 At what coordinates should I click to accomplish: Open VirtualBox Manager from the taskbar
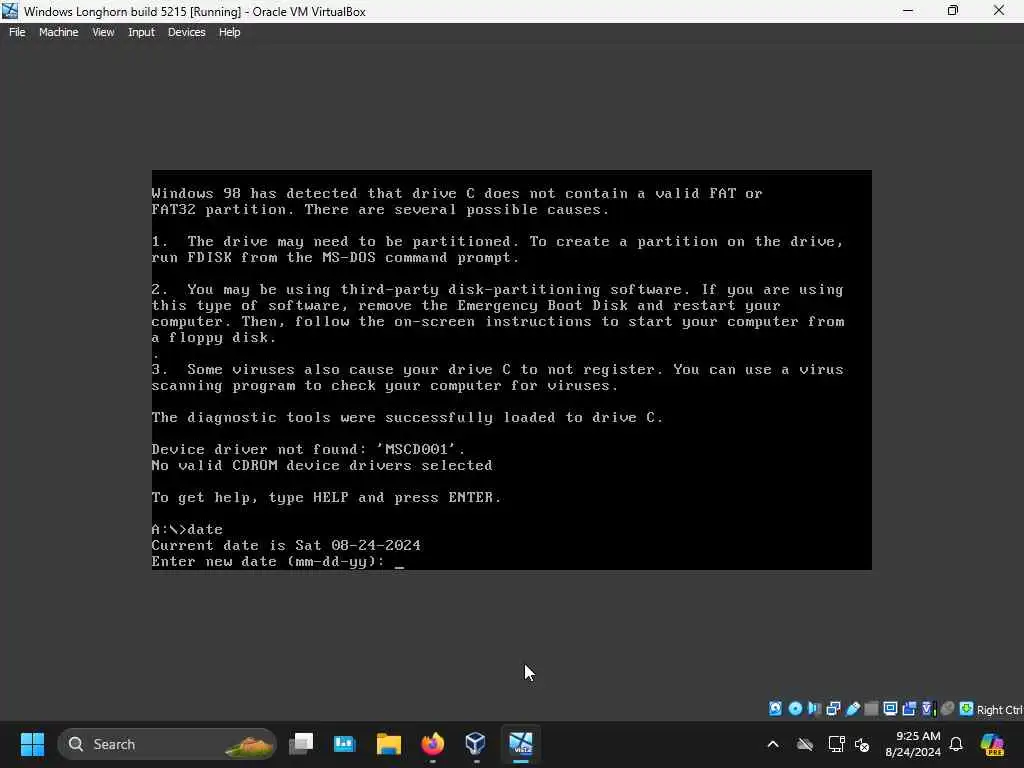coord(475,744)
